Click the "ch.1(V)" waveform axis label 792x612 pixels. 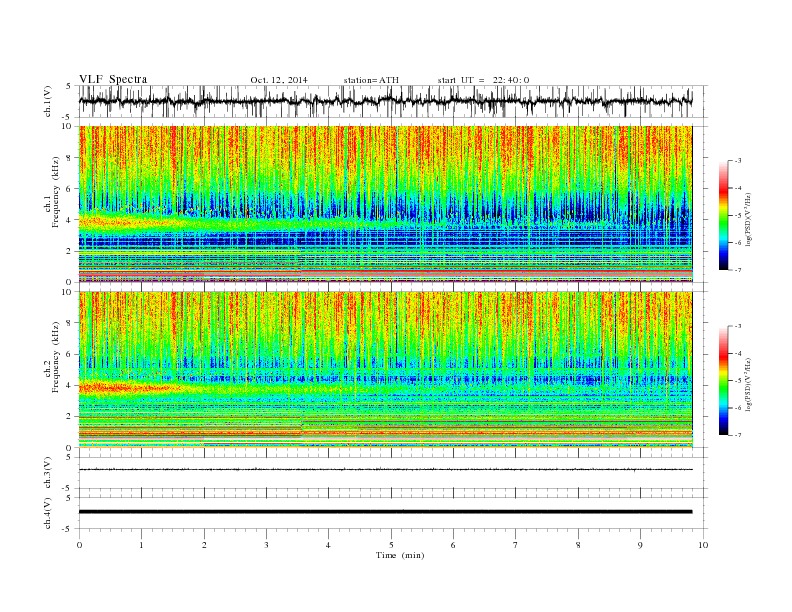tap(47, 101)
